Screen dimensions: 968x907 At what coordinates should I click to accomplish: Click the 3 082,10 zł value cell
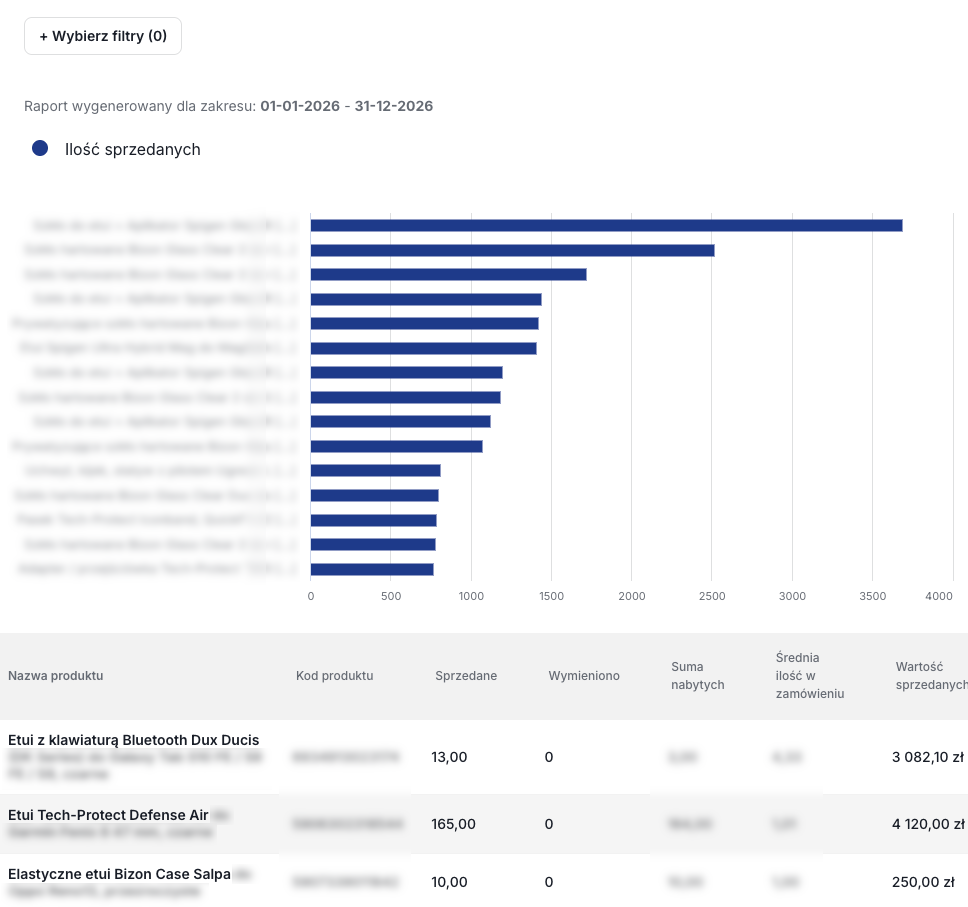[928, 757]
